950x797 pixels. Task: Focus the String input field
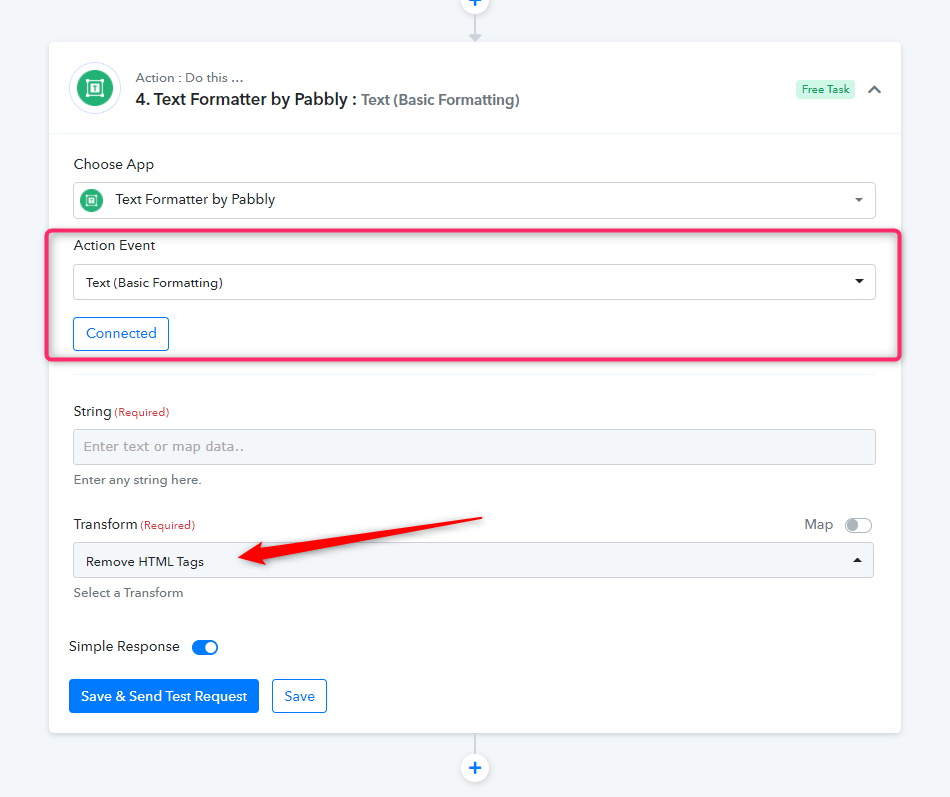tap(474, 447)
